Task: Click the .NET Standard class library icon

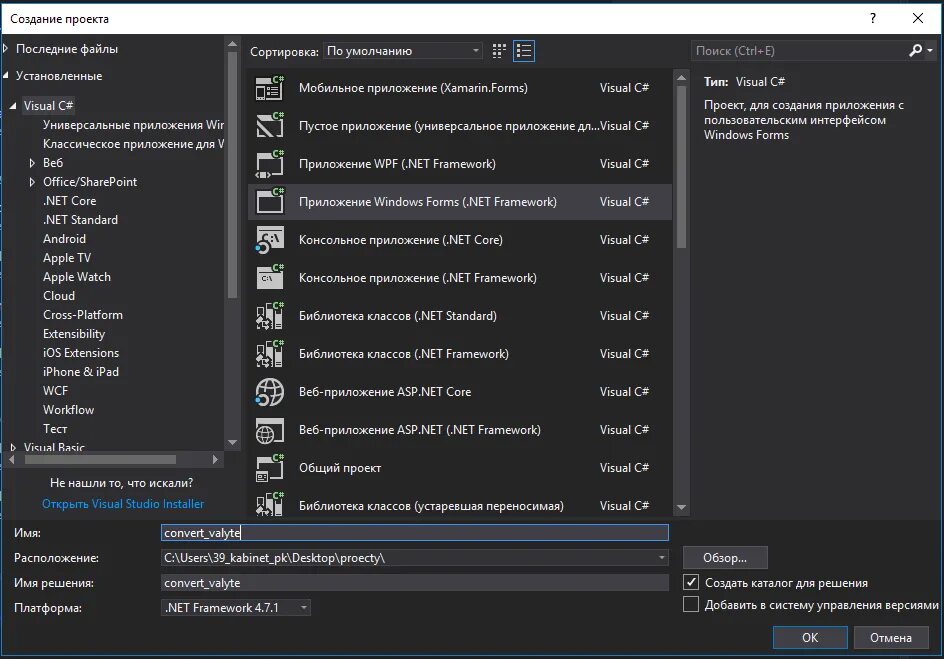Action: pyautogui.click(x=269, y=315)
